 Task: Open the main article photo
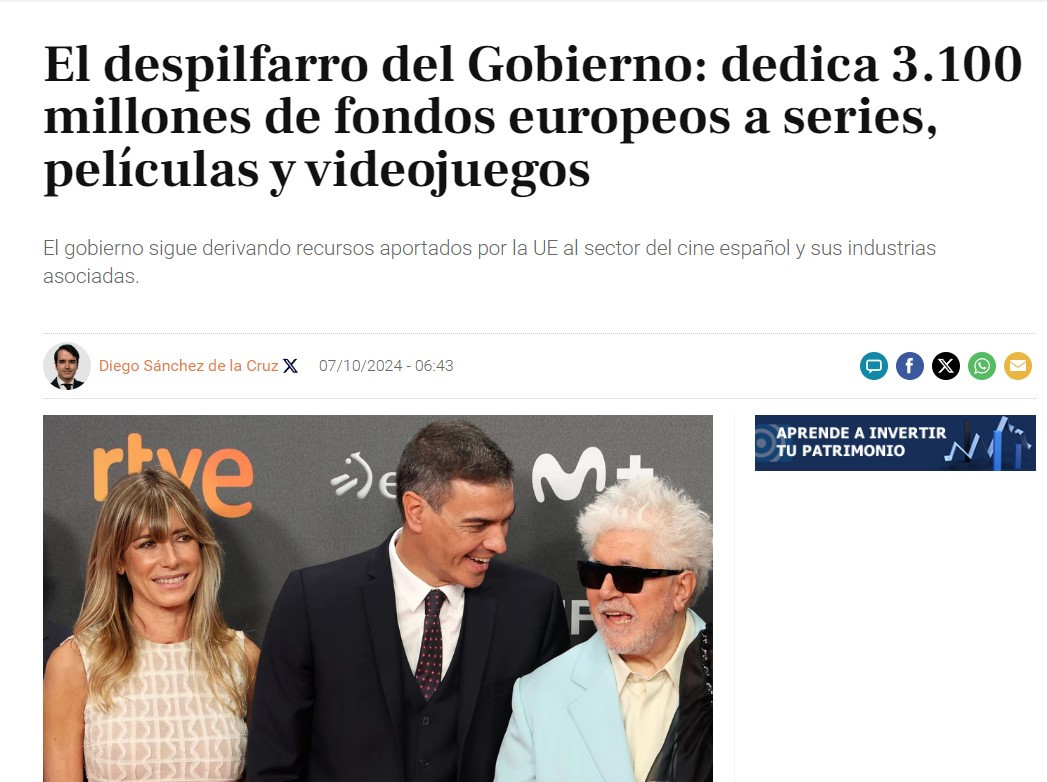[x=378, y=598]
